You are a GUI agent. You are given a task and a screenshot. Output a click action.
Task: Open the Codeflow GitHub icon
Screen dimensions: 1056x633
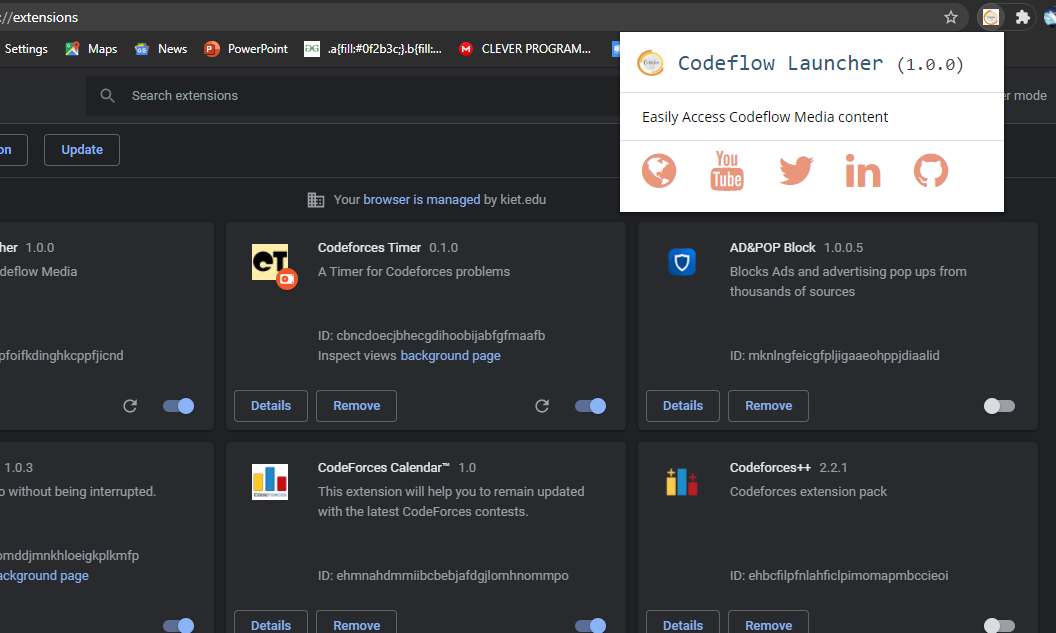coord(931,171)
